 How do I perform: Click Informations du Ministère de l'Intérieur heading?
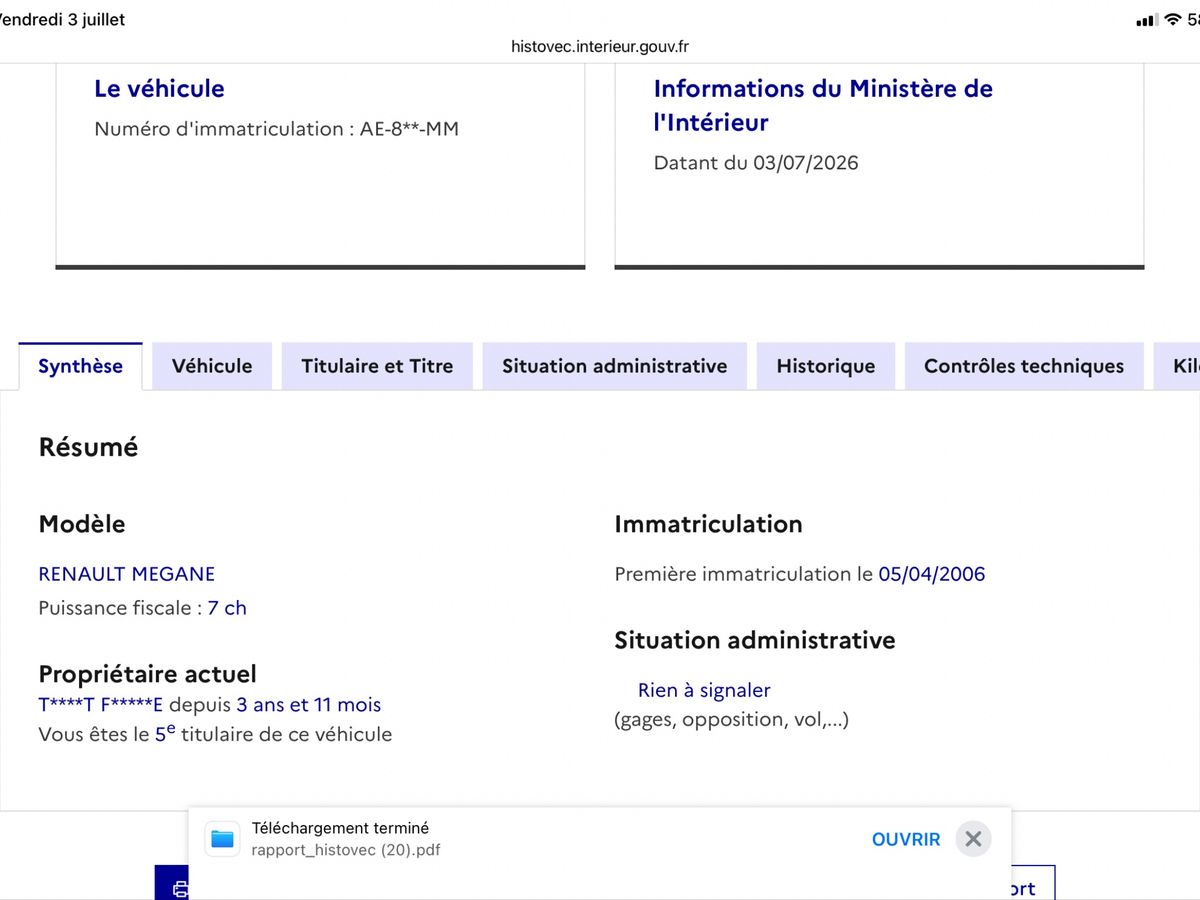[823, 105]
